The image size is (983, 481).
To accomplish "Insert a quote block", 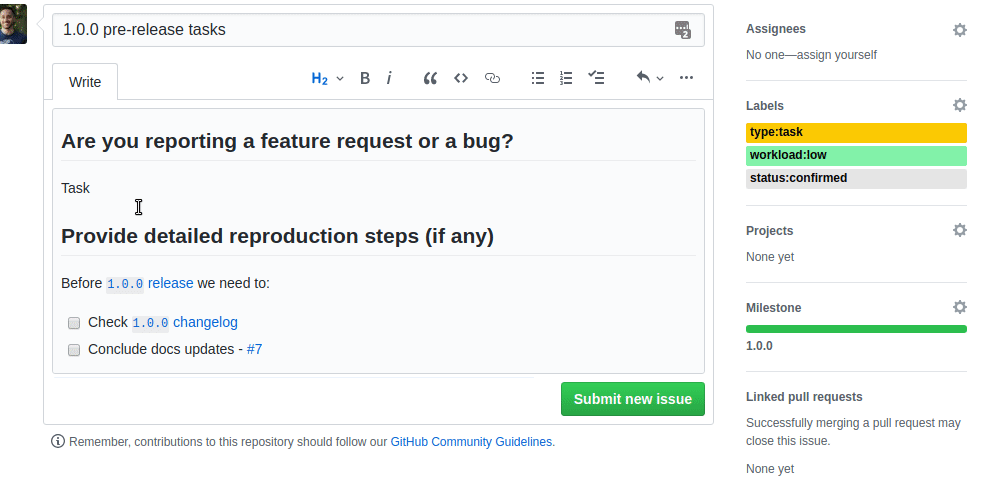I will point(430,78).
